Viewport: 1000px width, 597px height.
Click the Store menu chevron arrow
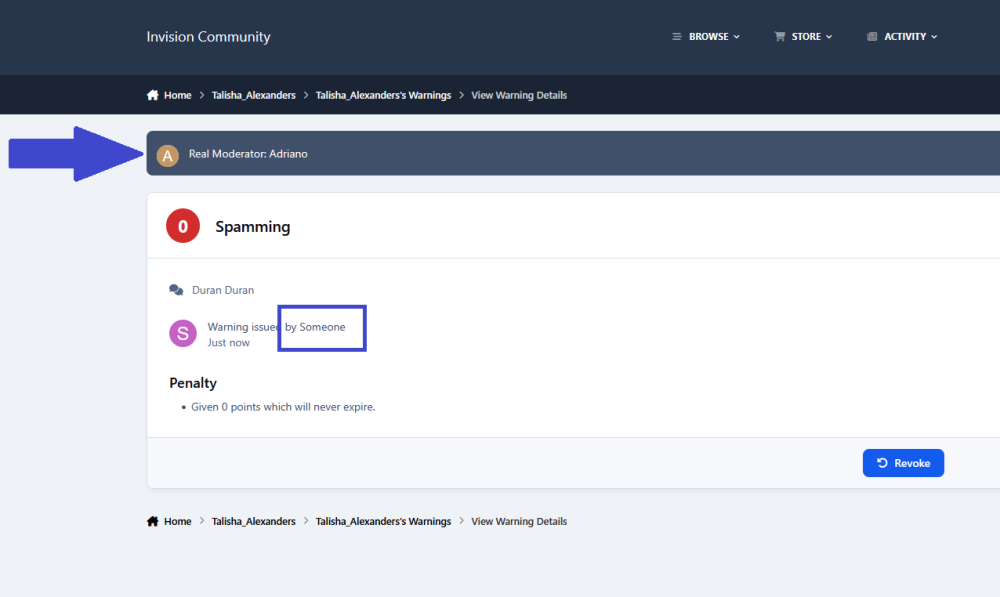tap(829, 37)
